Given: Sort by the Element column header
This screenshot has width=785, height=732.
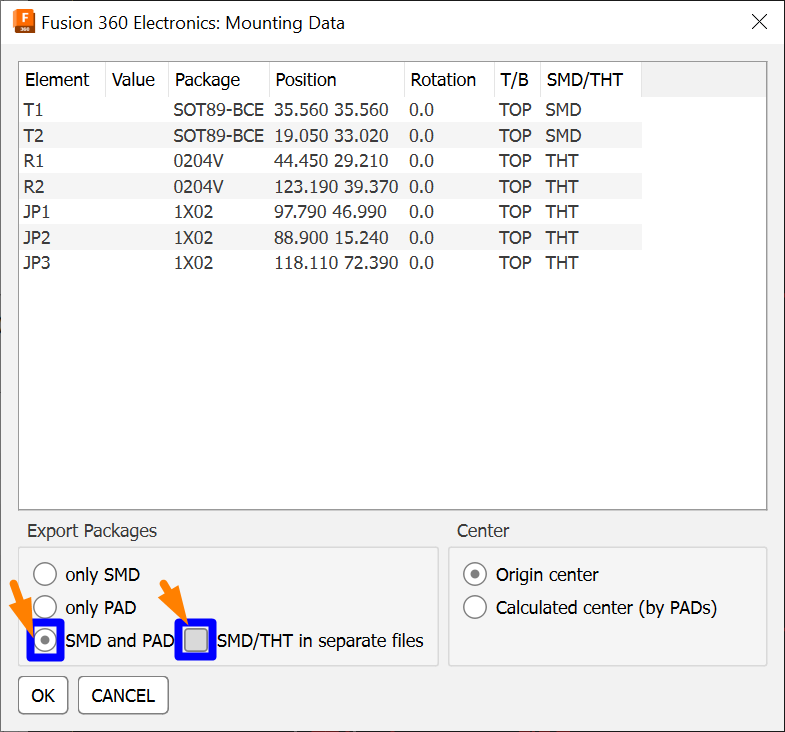Looking at the screenshot, I should point(62,80).
